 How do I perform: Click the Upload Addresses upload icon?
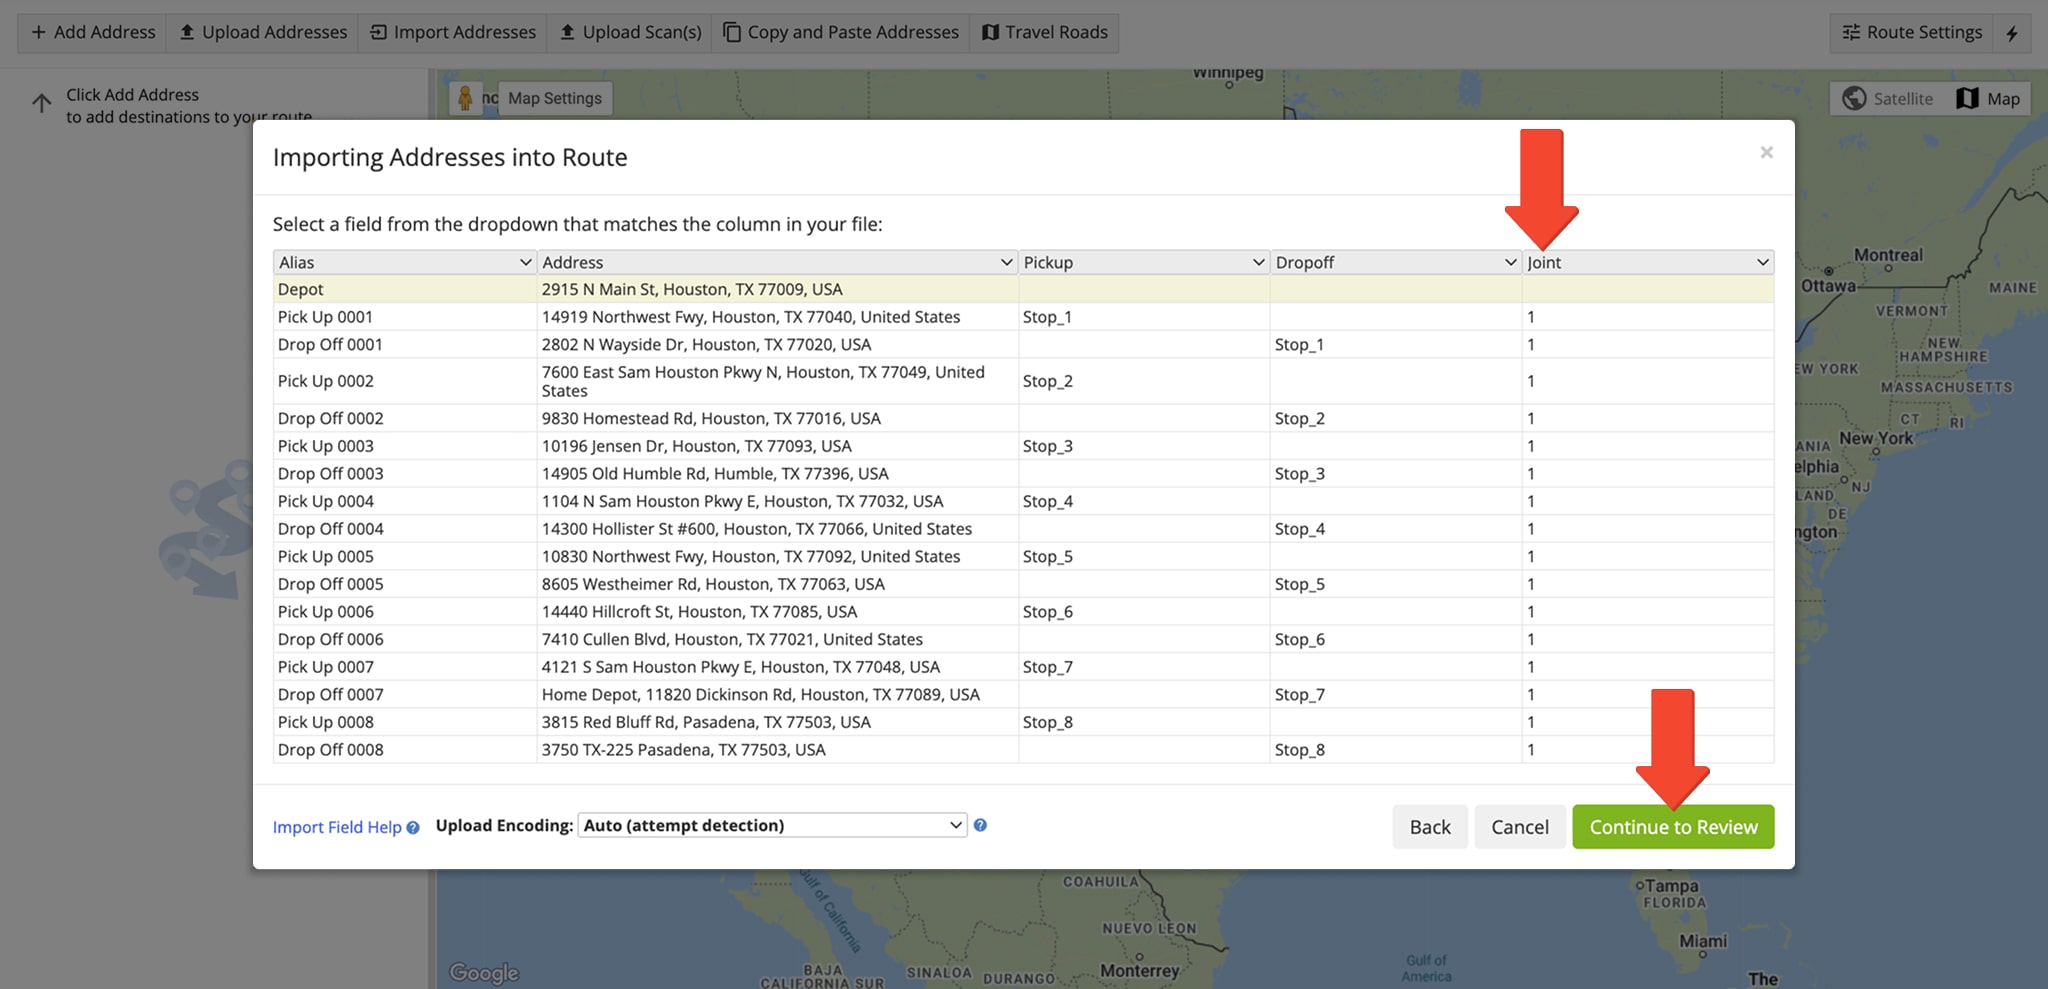[x=187, y=32]
